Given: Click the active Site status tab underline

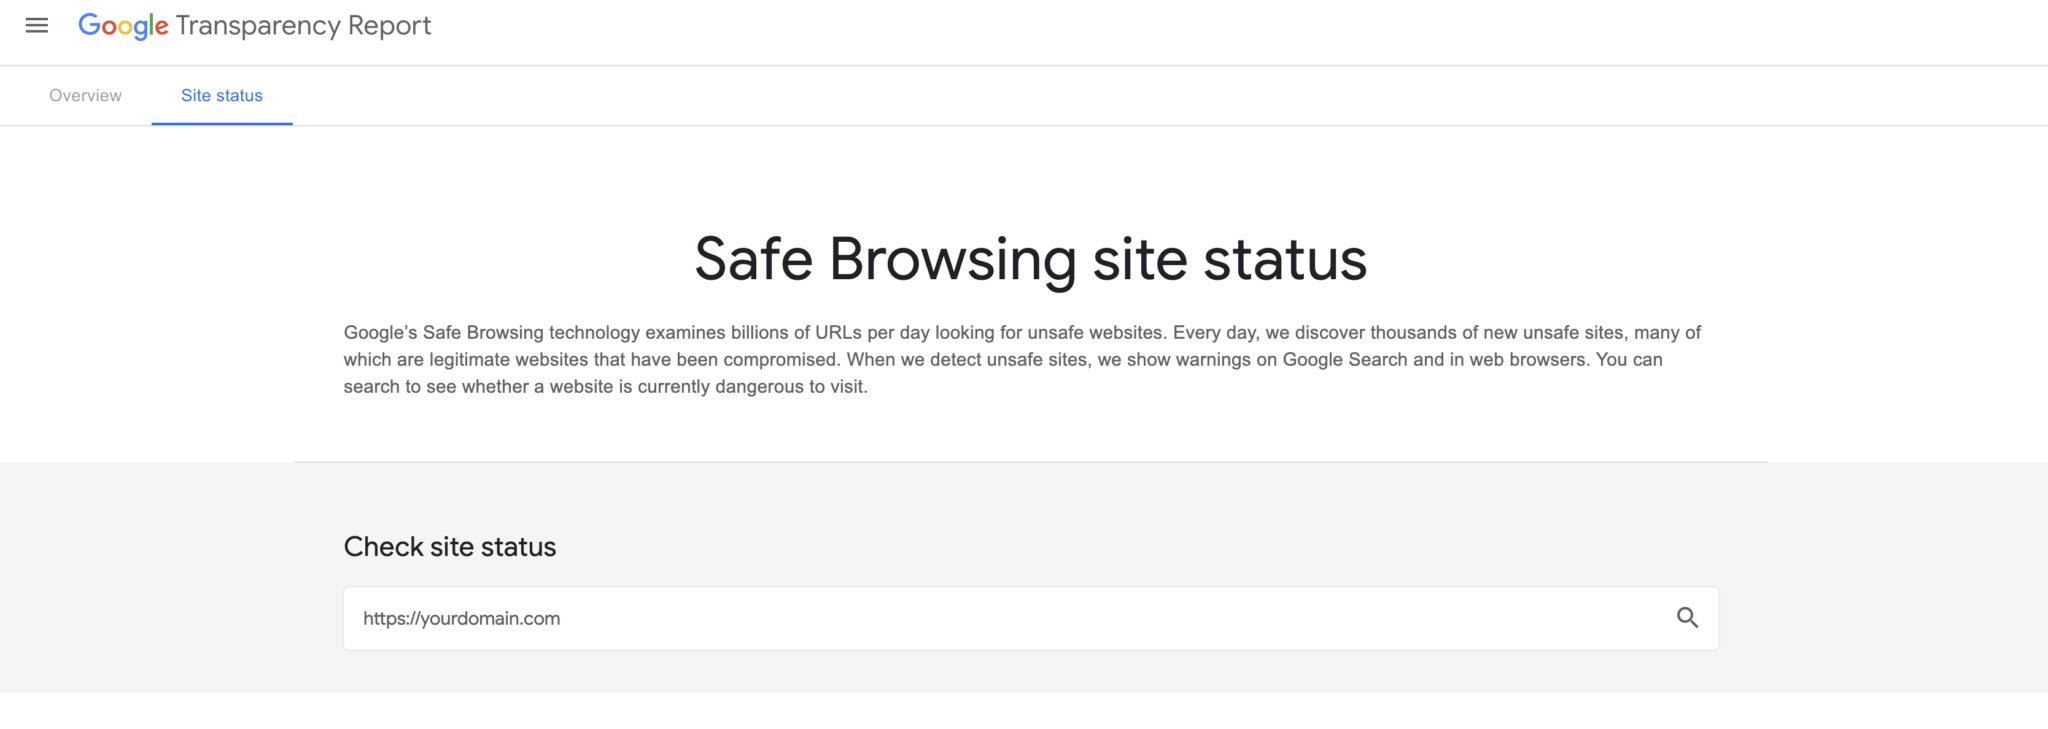Looking at the screenshot, I should click(221, 122).
